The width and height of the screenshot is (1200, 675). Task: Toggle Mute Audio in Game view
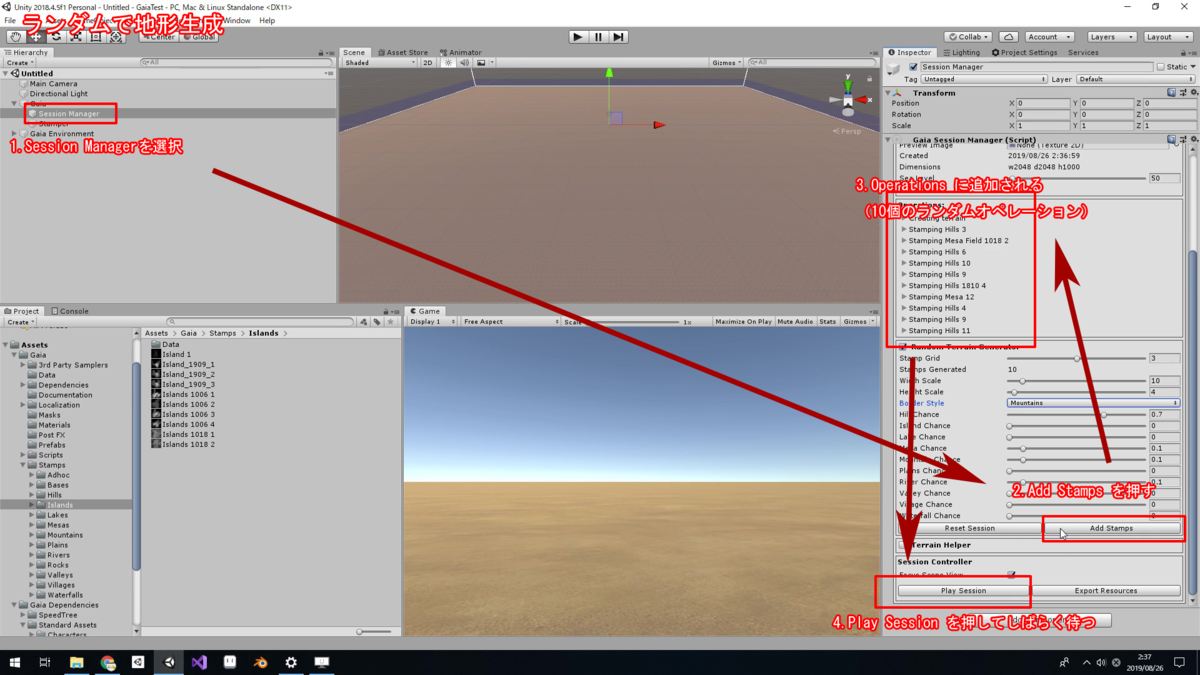pyautogui.click(x=795, y=322)
